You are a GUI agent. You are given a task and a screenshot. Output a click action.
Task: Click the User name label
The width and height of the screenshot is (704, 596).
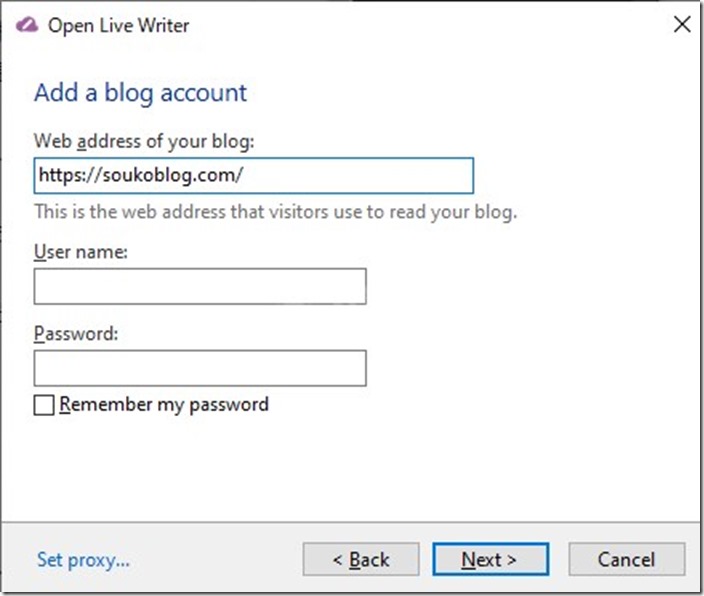[81, 252]
